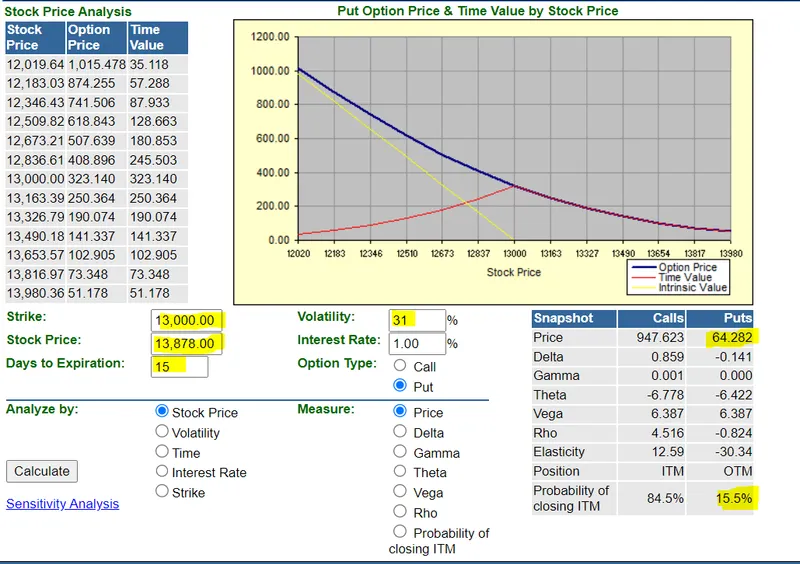Set Analyze by to Time

[x=162, y=452]
